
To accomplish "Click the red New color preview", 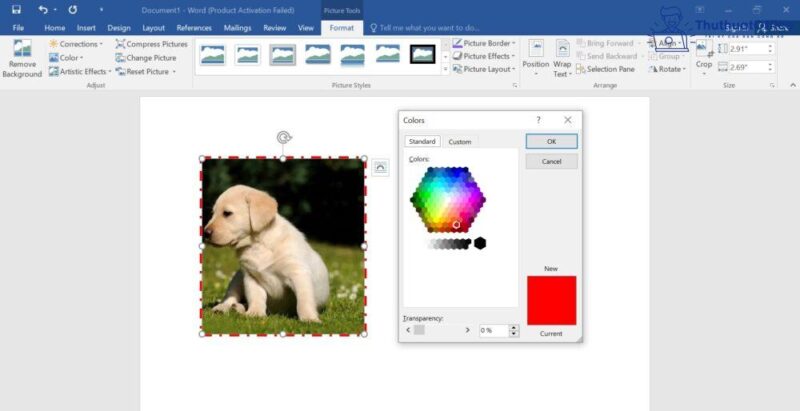I will pyautogui.click(x=552, y=300).
